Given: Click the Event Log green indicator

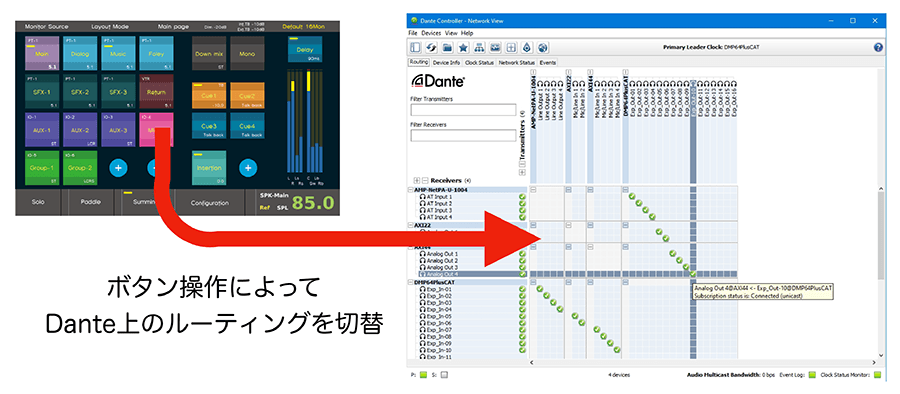Looking at the screenshot, I should pos(812,375).
